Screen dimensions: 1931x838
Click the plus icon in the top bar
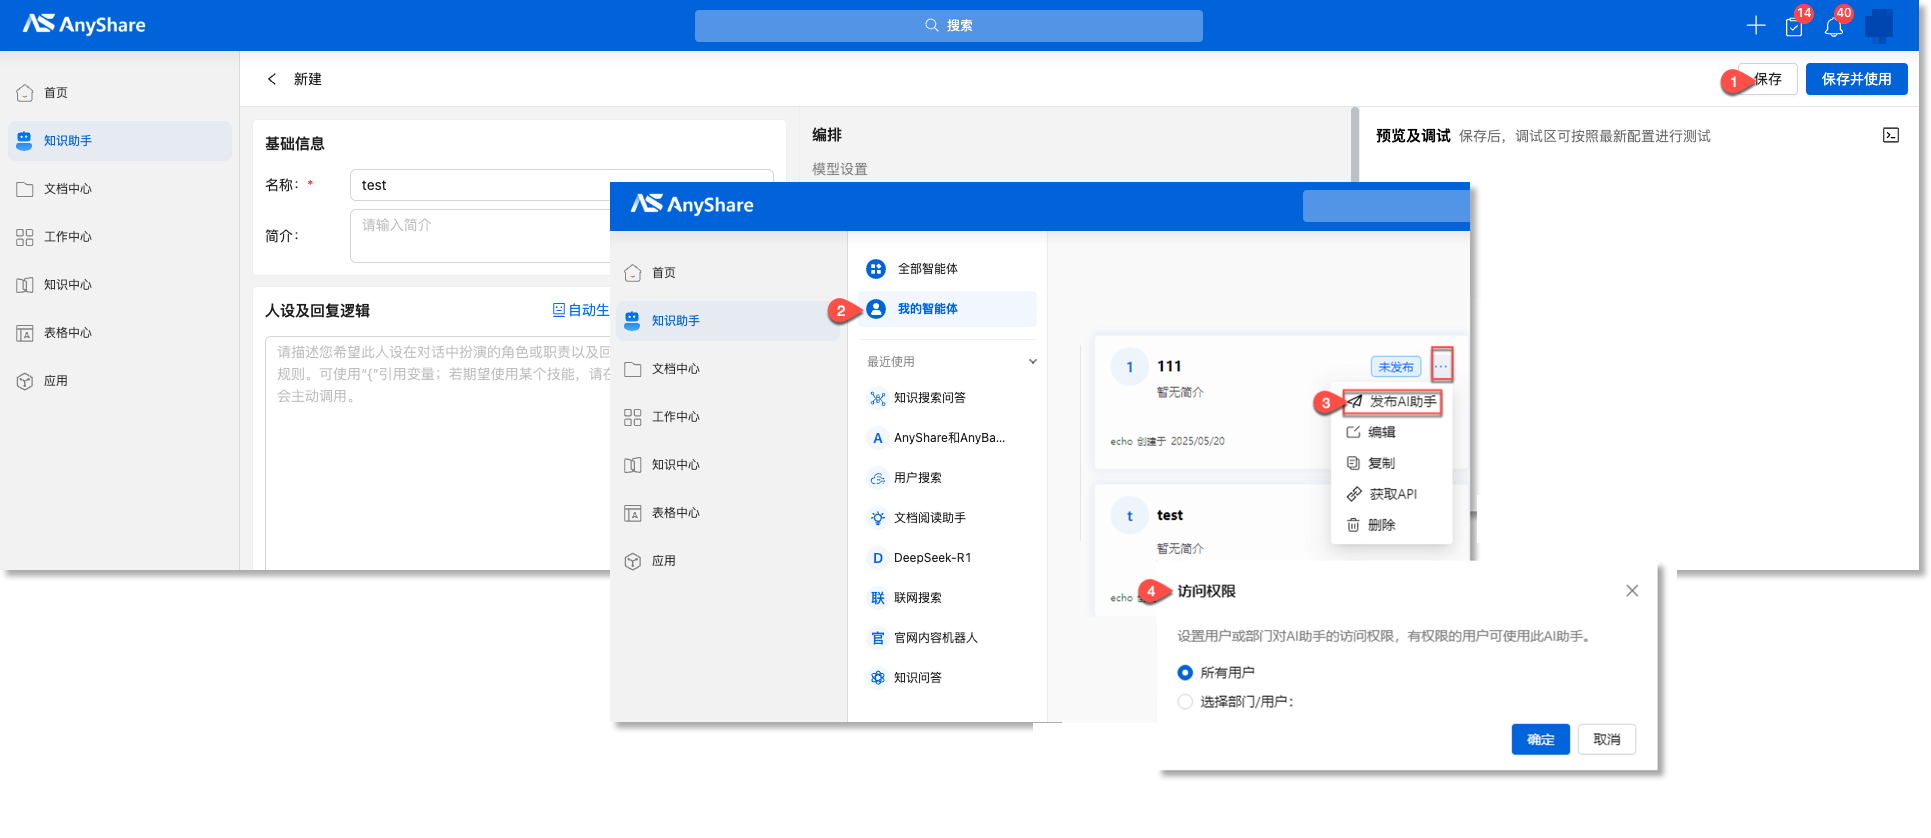click(x=1755, y=25)
